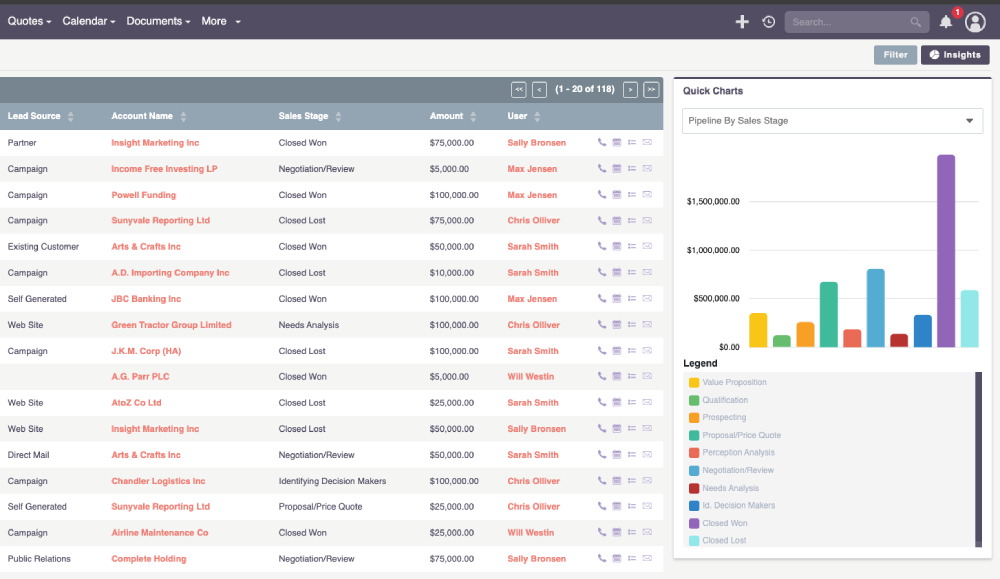Image resolution: width=1000 pixels, height=579 pixels.
Task: Open the Insights panel
Action: 954,55
